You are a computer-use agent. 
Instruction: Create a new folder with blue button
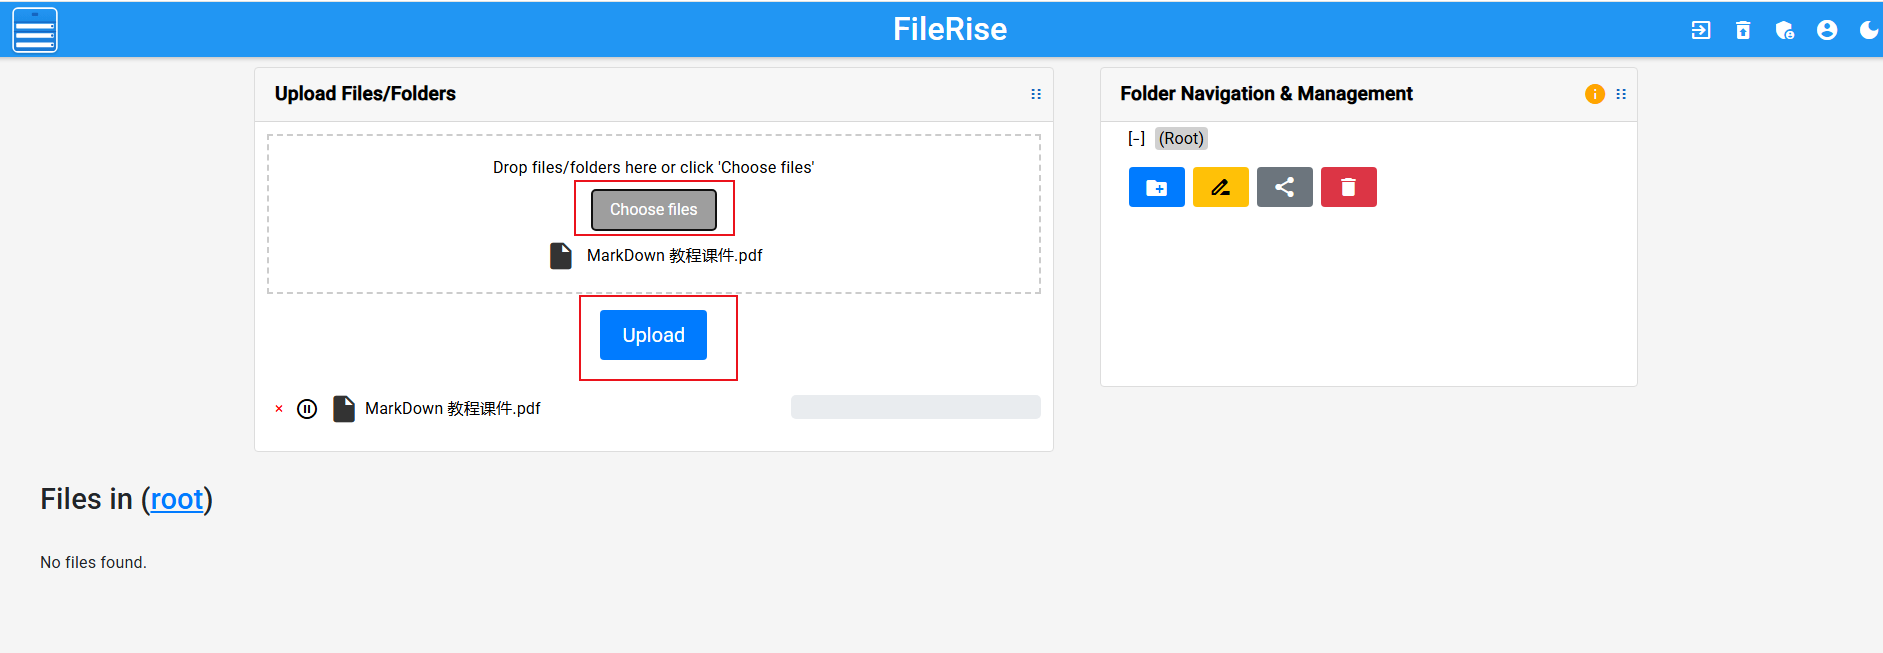click(1157, 187)
